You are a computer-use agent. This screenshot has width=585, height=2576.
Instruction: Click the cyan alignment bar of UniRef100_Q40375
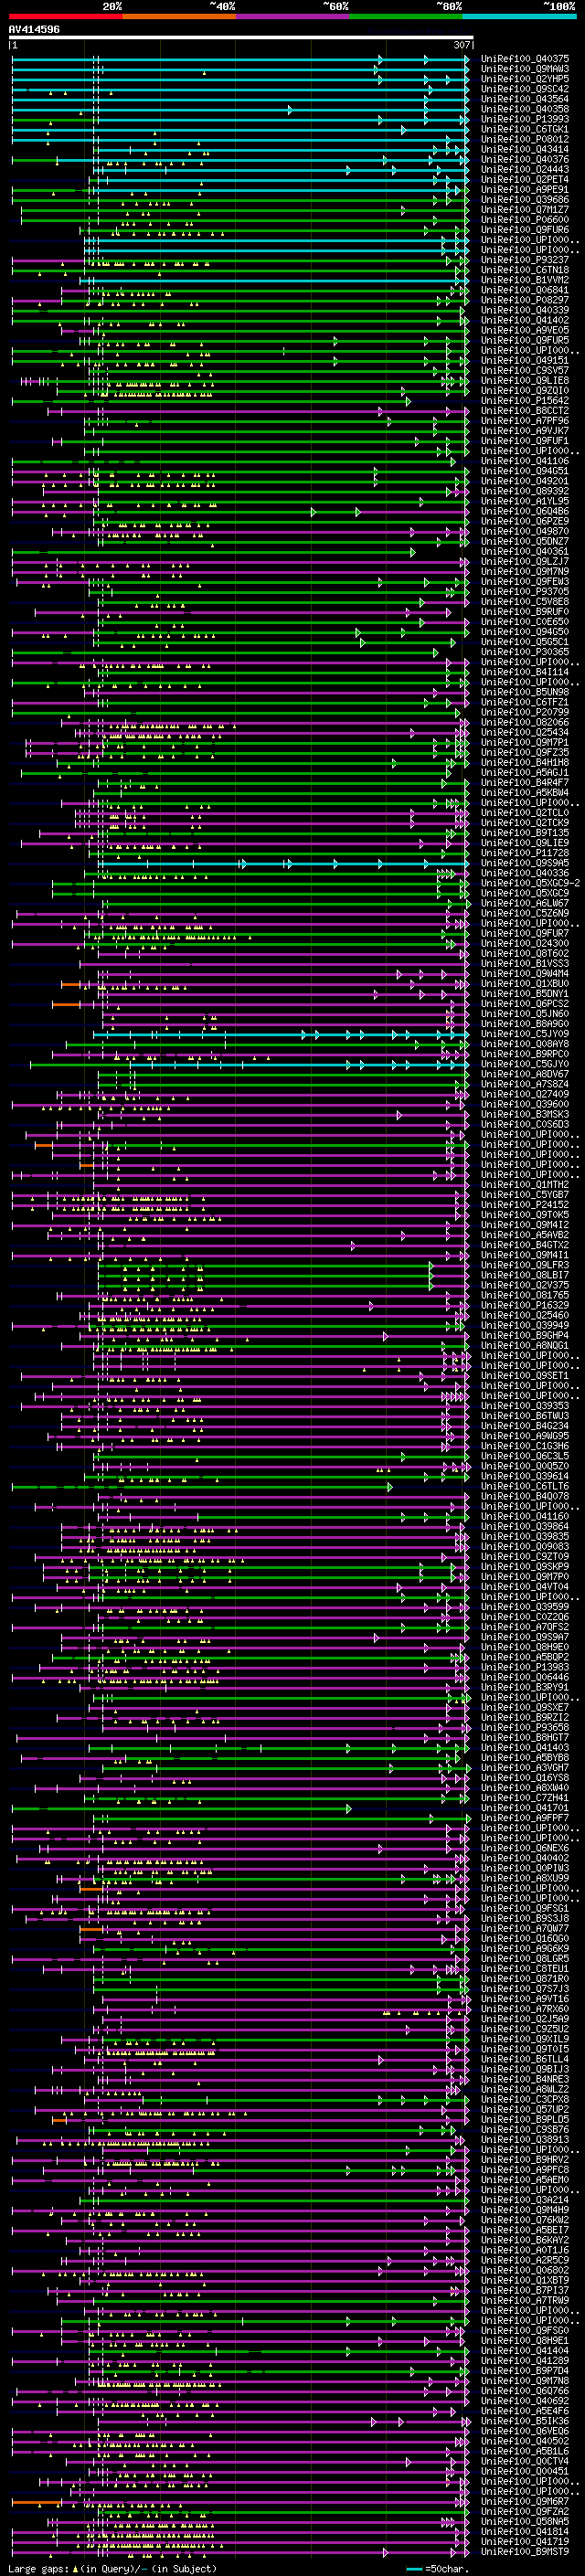click(x=240, y=59)
